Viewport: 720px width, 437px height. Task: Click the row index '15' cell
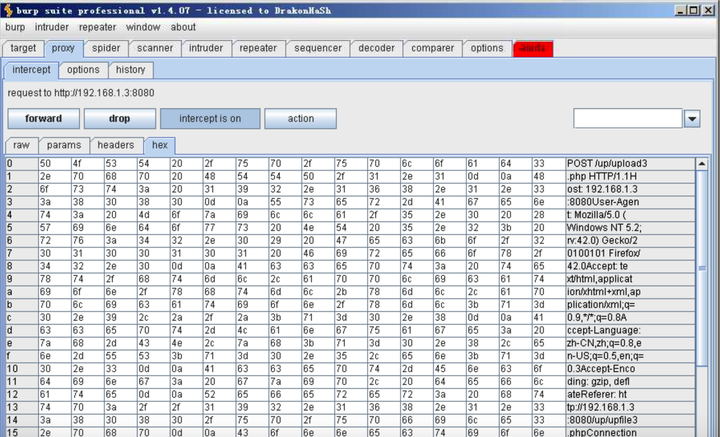tap(22, 432)
